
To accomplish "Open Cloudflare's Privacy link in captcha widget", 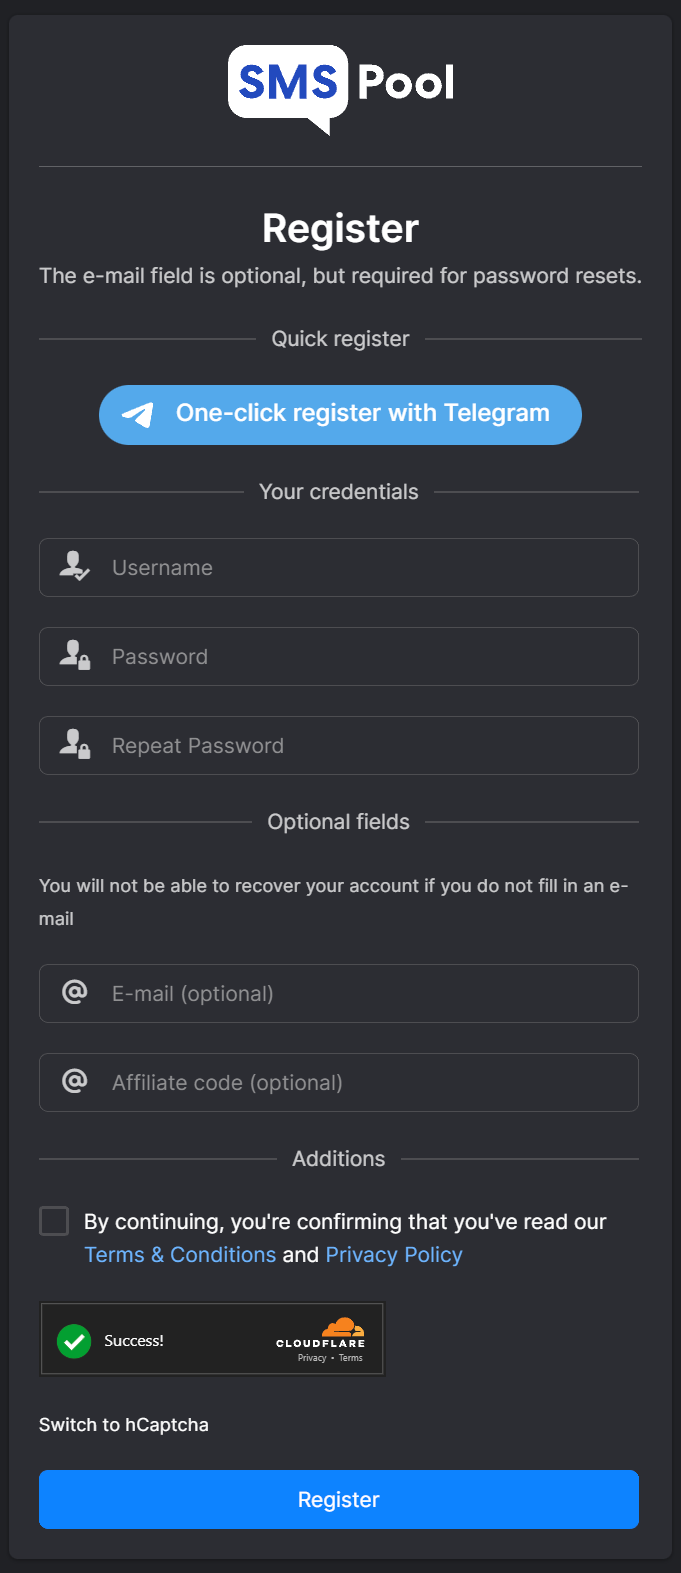I will (x=311, y=1357).
